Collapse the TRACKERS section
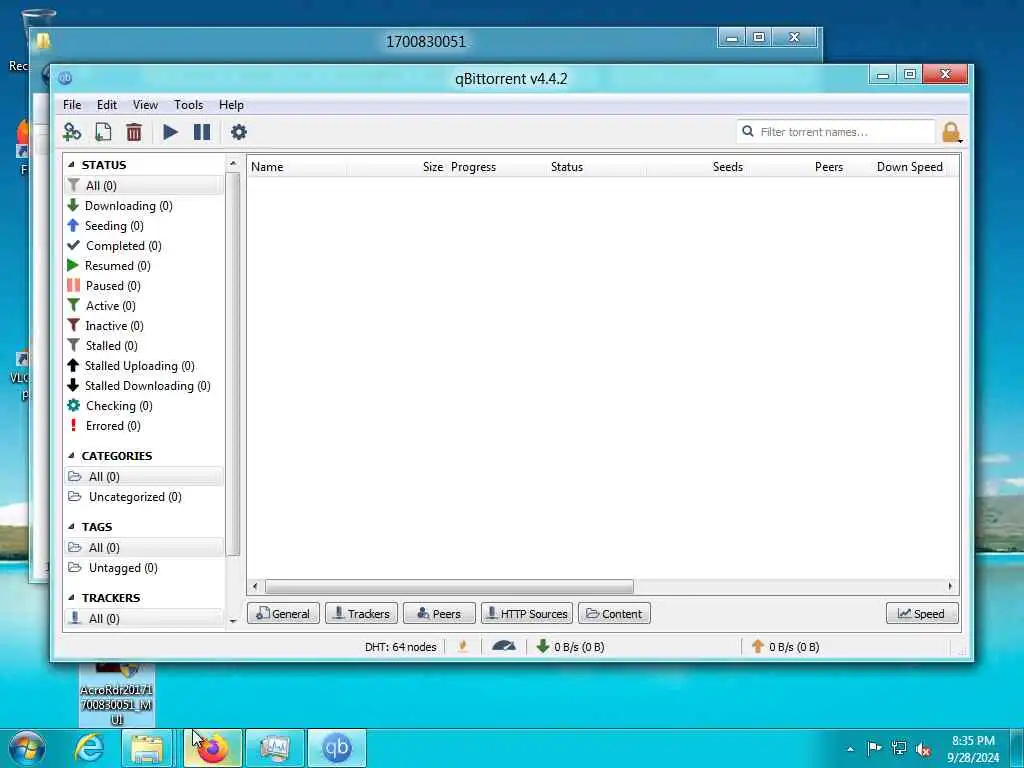Image resolution: width=1024 pixels, height=768 pixels. pyautogui.click(x=71, y=598)
